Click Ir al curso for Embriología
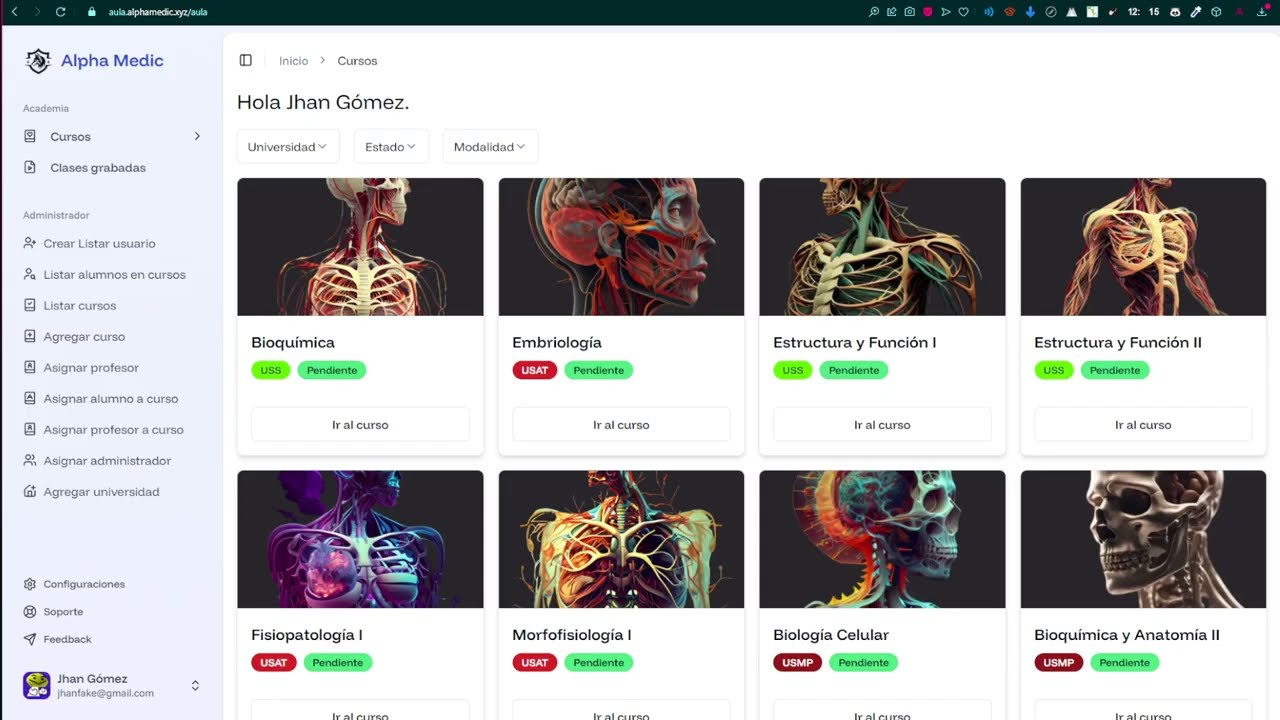 click(621, 425)
